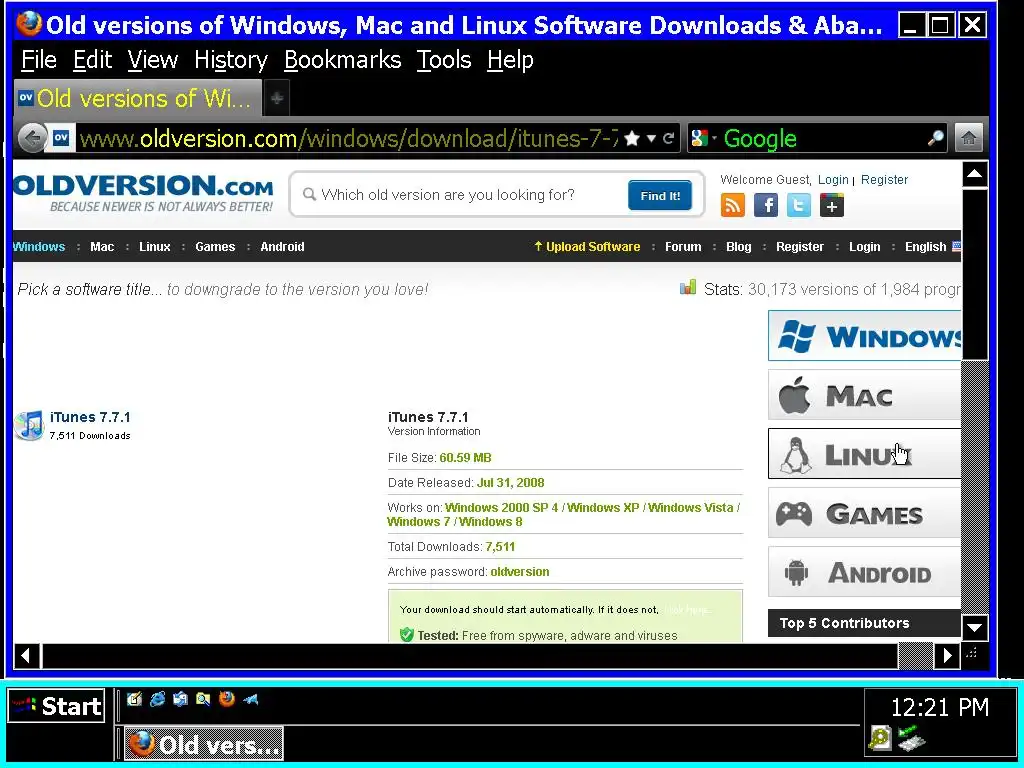This screenshot has height=768, width=1024.
Task: Click the black plus share icon
Action: (x=831, y=205)
